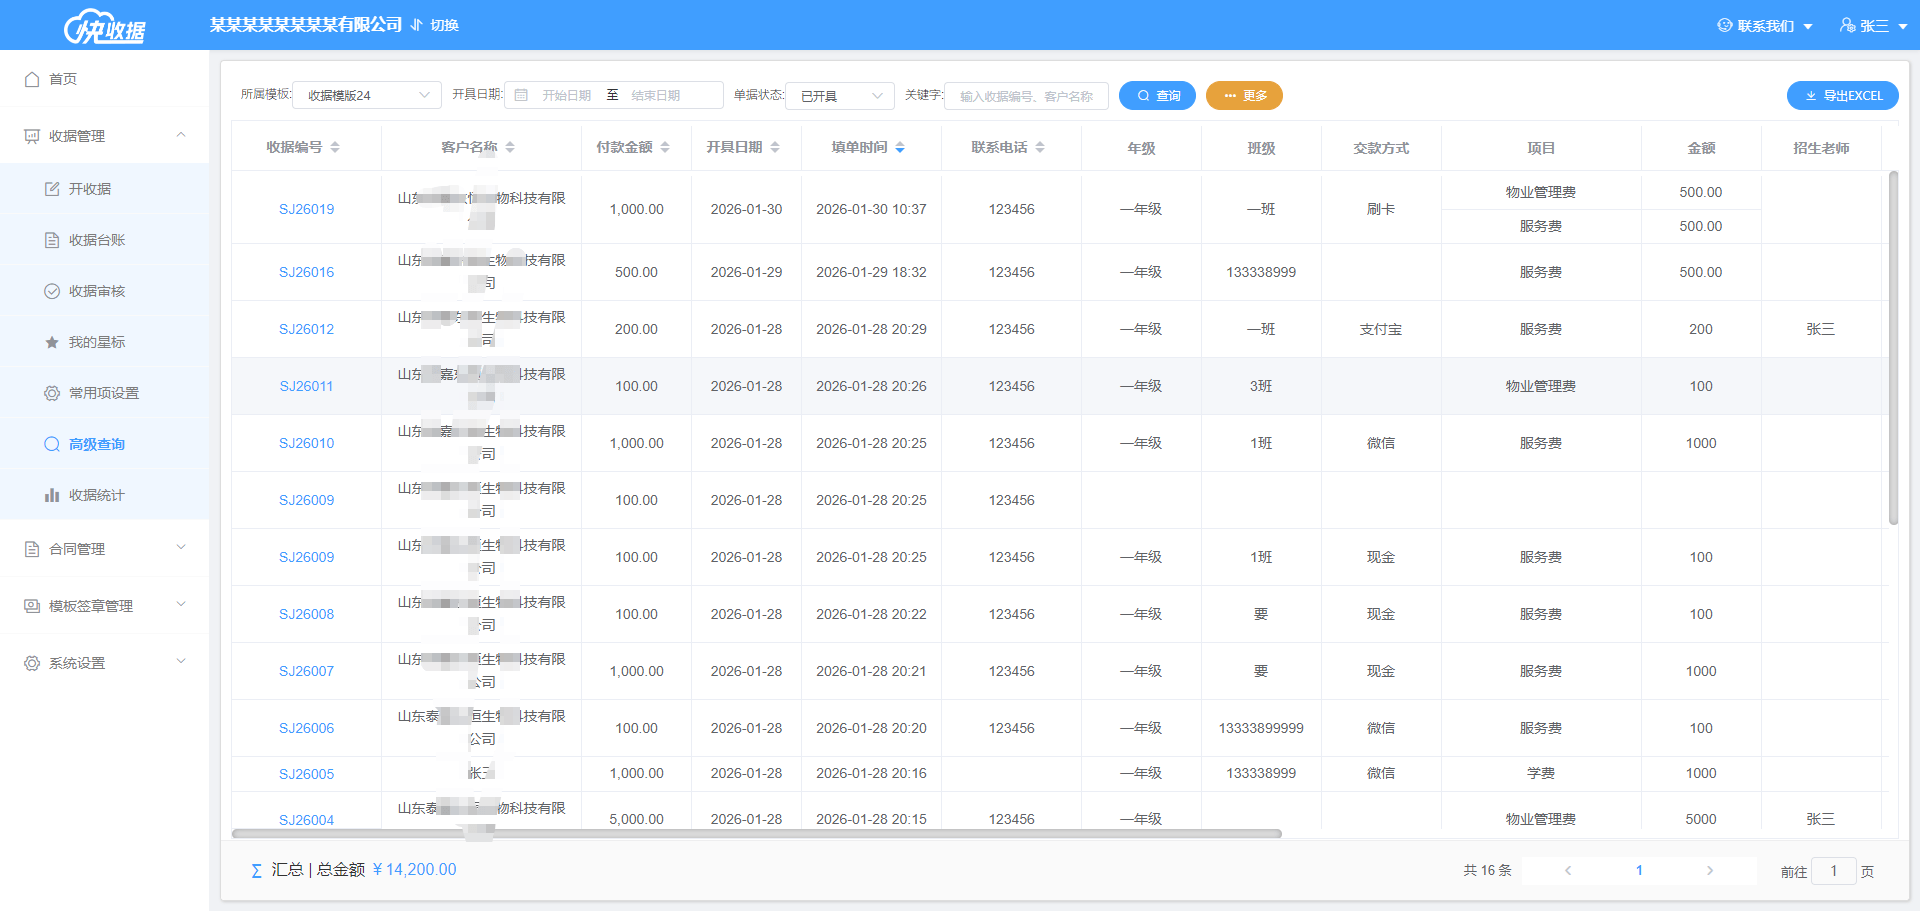The image size is (1920, 911).
Task: Click the bar chart icon for 收据统计
Action: click(x=52, y=495)
